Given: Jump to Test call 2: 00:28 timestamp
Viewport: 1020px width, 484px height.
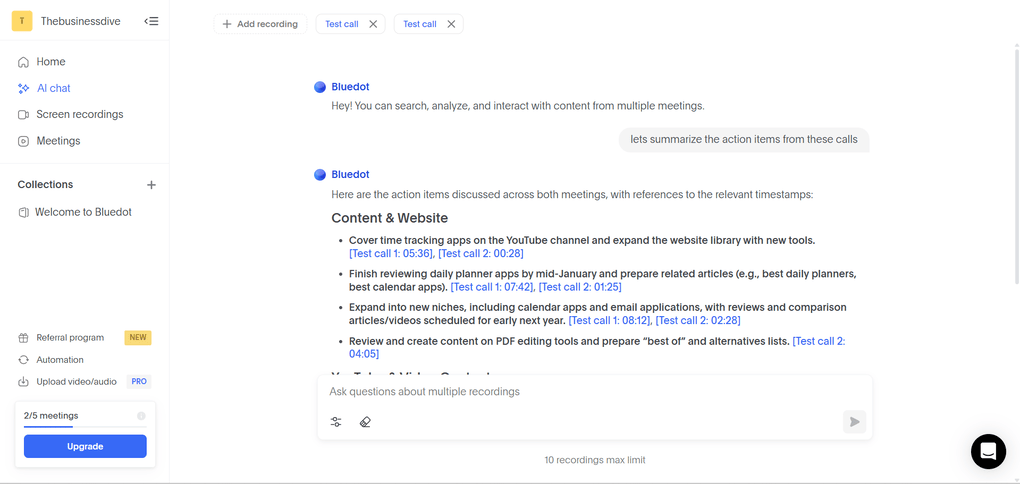Looking at the screenshot, I should coord(481,253).
